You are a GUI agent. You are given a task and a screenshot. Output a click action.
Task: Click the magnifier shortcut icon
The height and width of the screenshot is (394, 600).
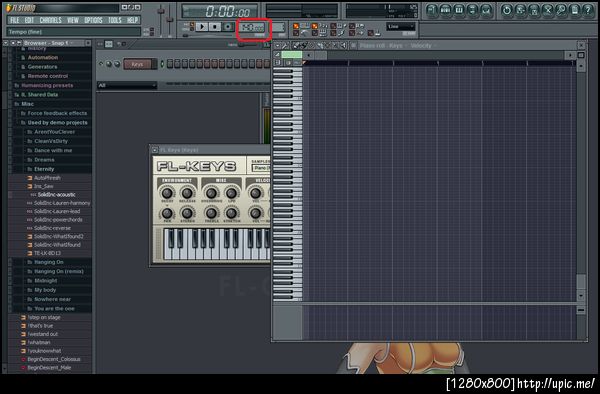point(561,10)
